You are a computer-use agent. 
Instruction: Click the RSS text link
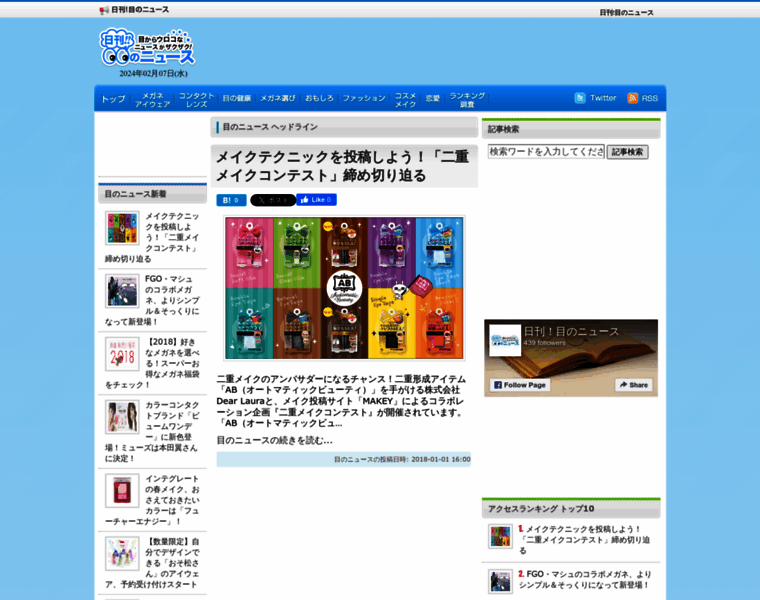click(649, 98)
